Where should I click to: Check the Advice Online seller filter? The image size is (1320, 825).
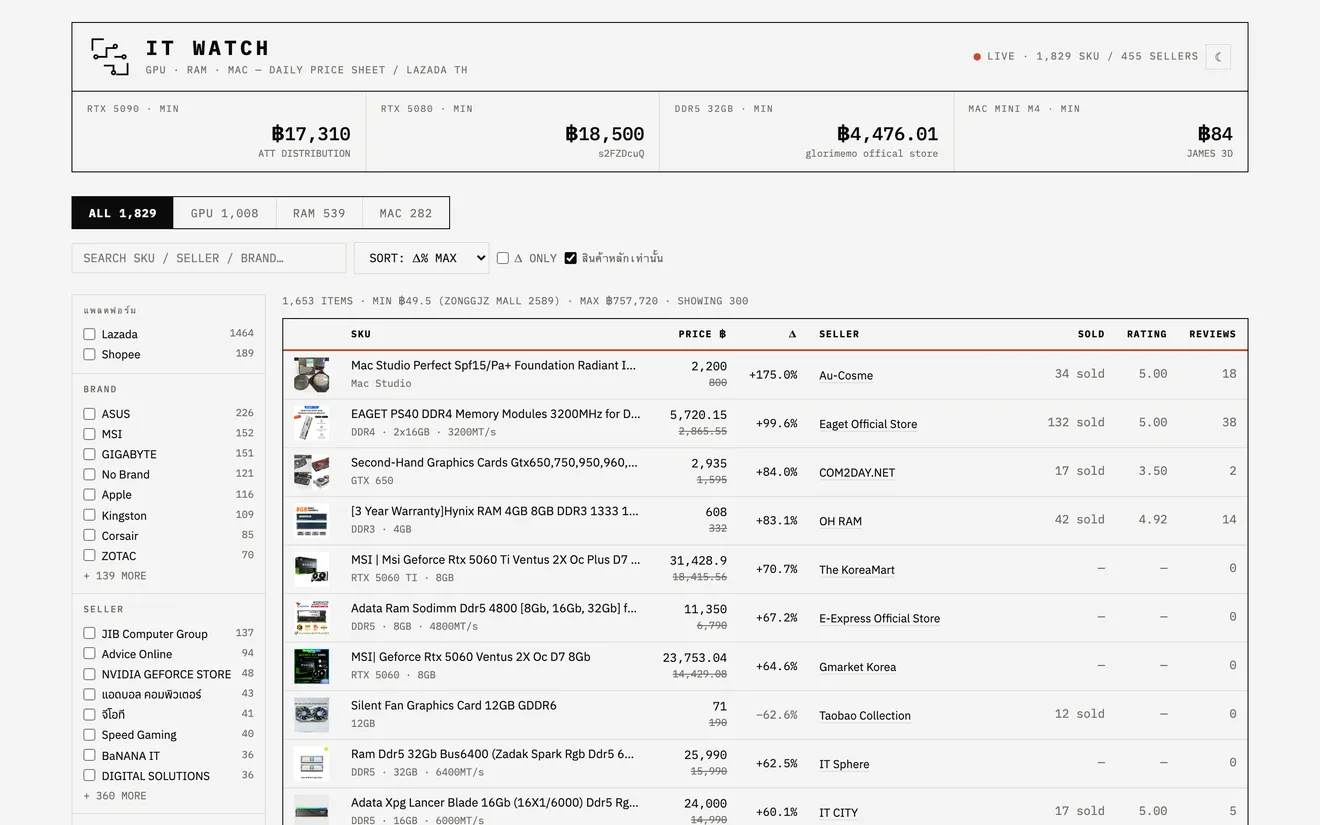90,654
